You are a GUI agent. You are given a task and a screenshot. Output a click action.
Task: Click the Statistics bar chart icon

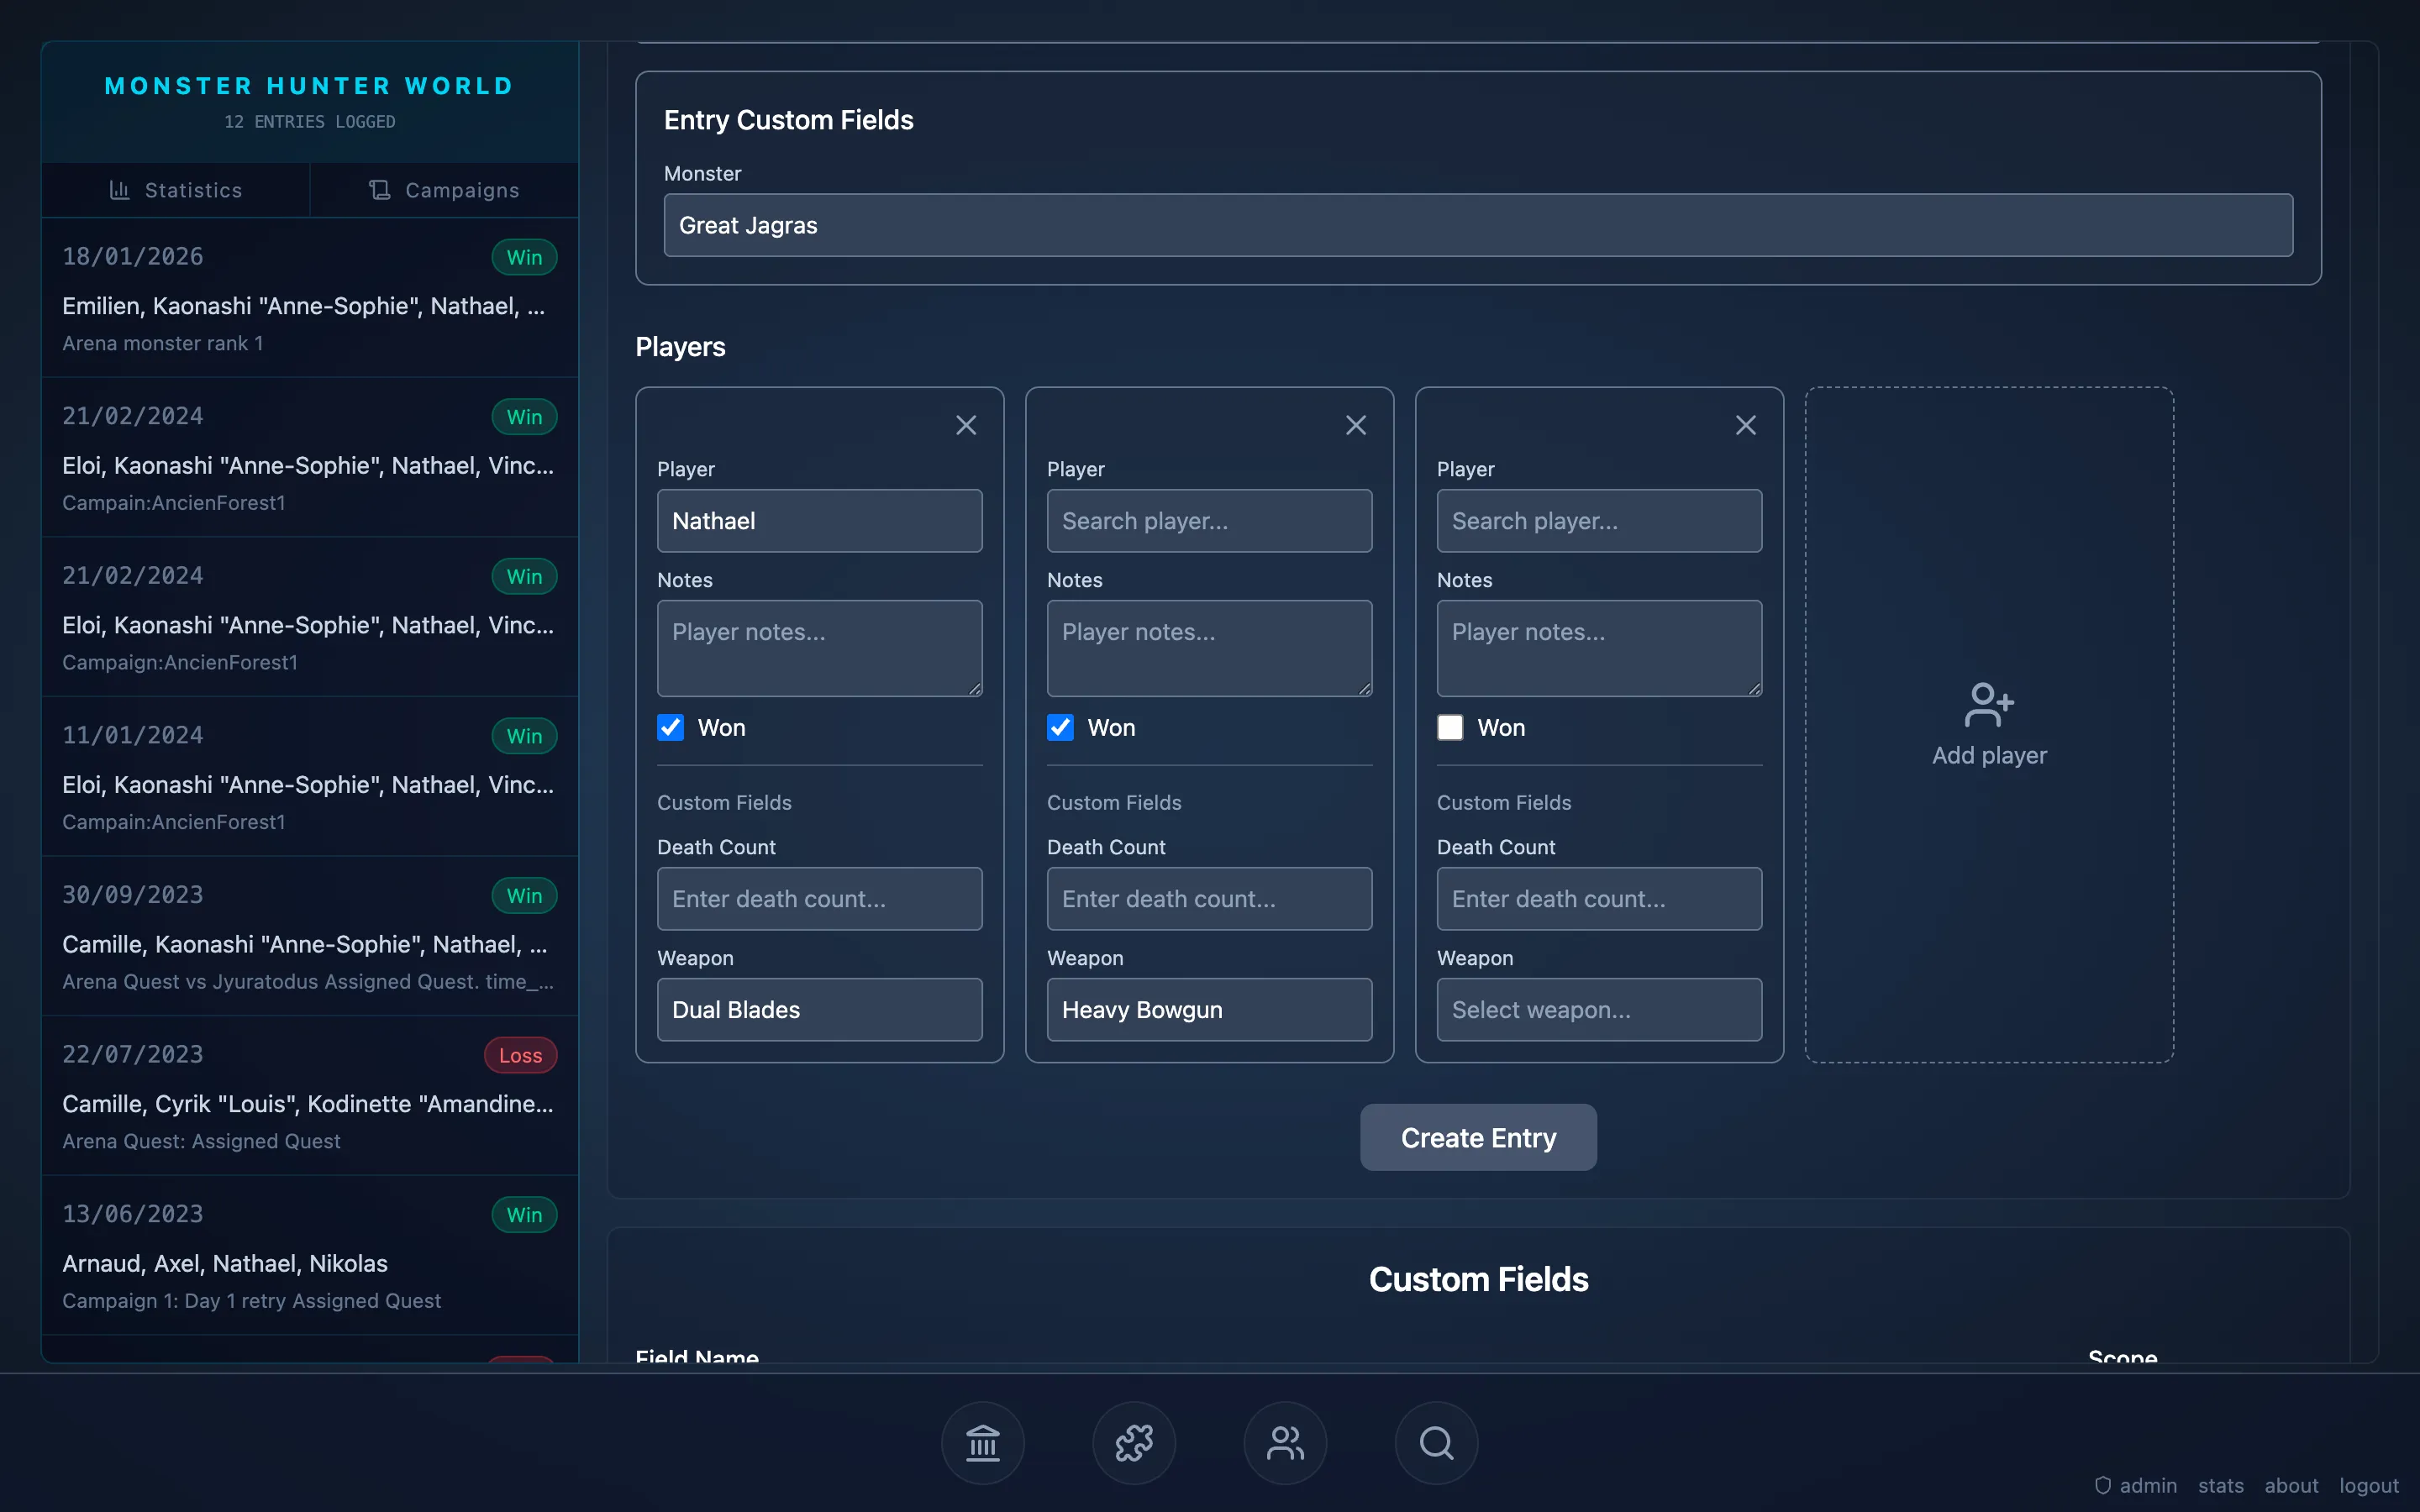120,190
